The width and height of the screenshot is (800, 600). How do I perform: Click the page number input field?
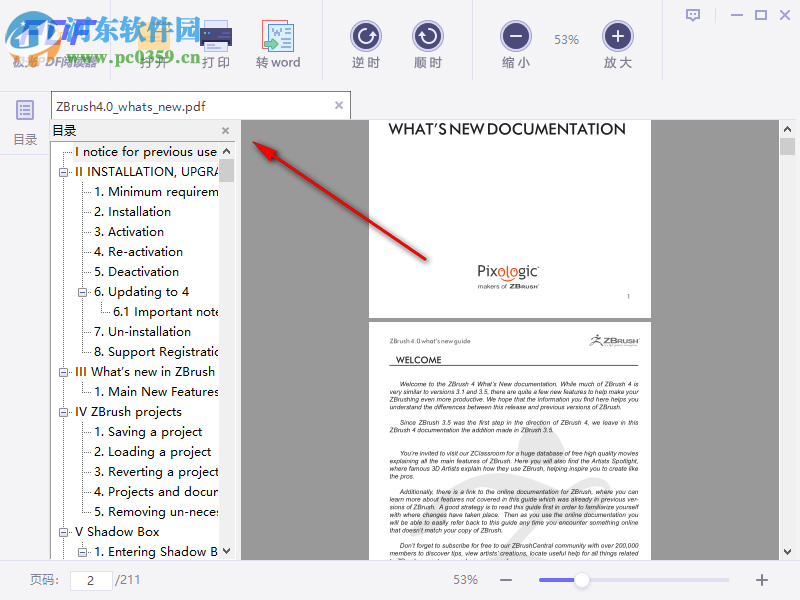pyautogui.click(x=91, y=581)
